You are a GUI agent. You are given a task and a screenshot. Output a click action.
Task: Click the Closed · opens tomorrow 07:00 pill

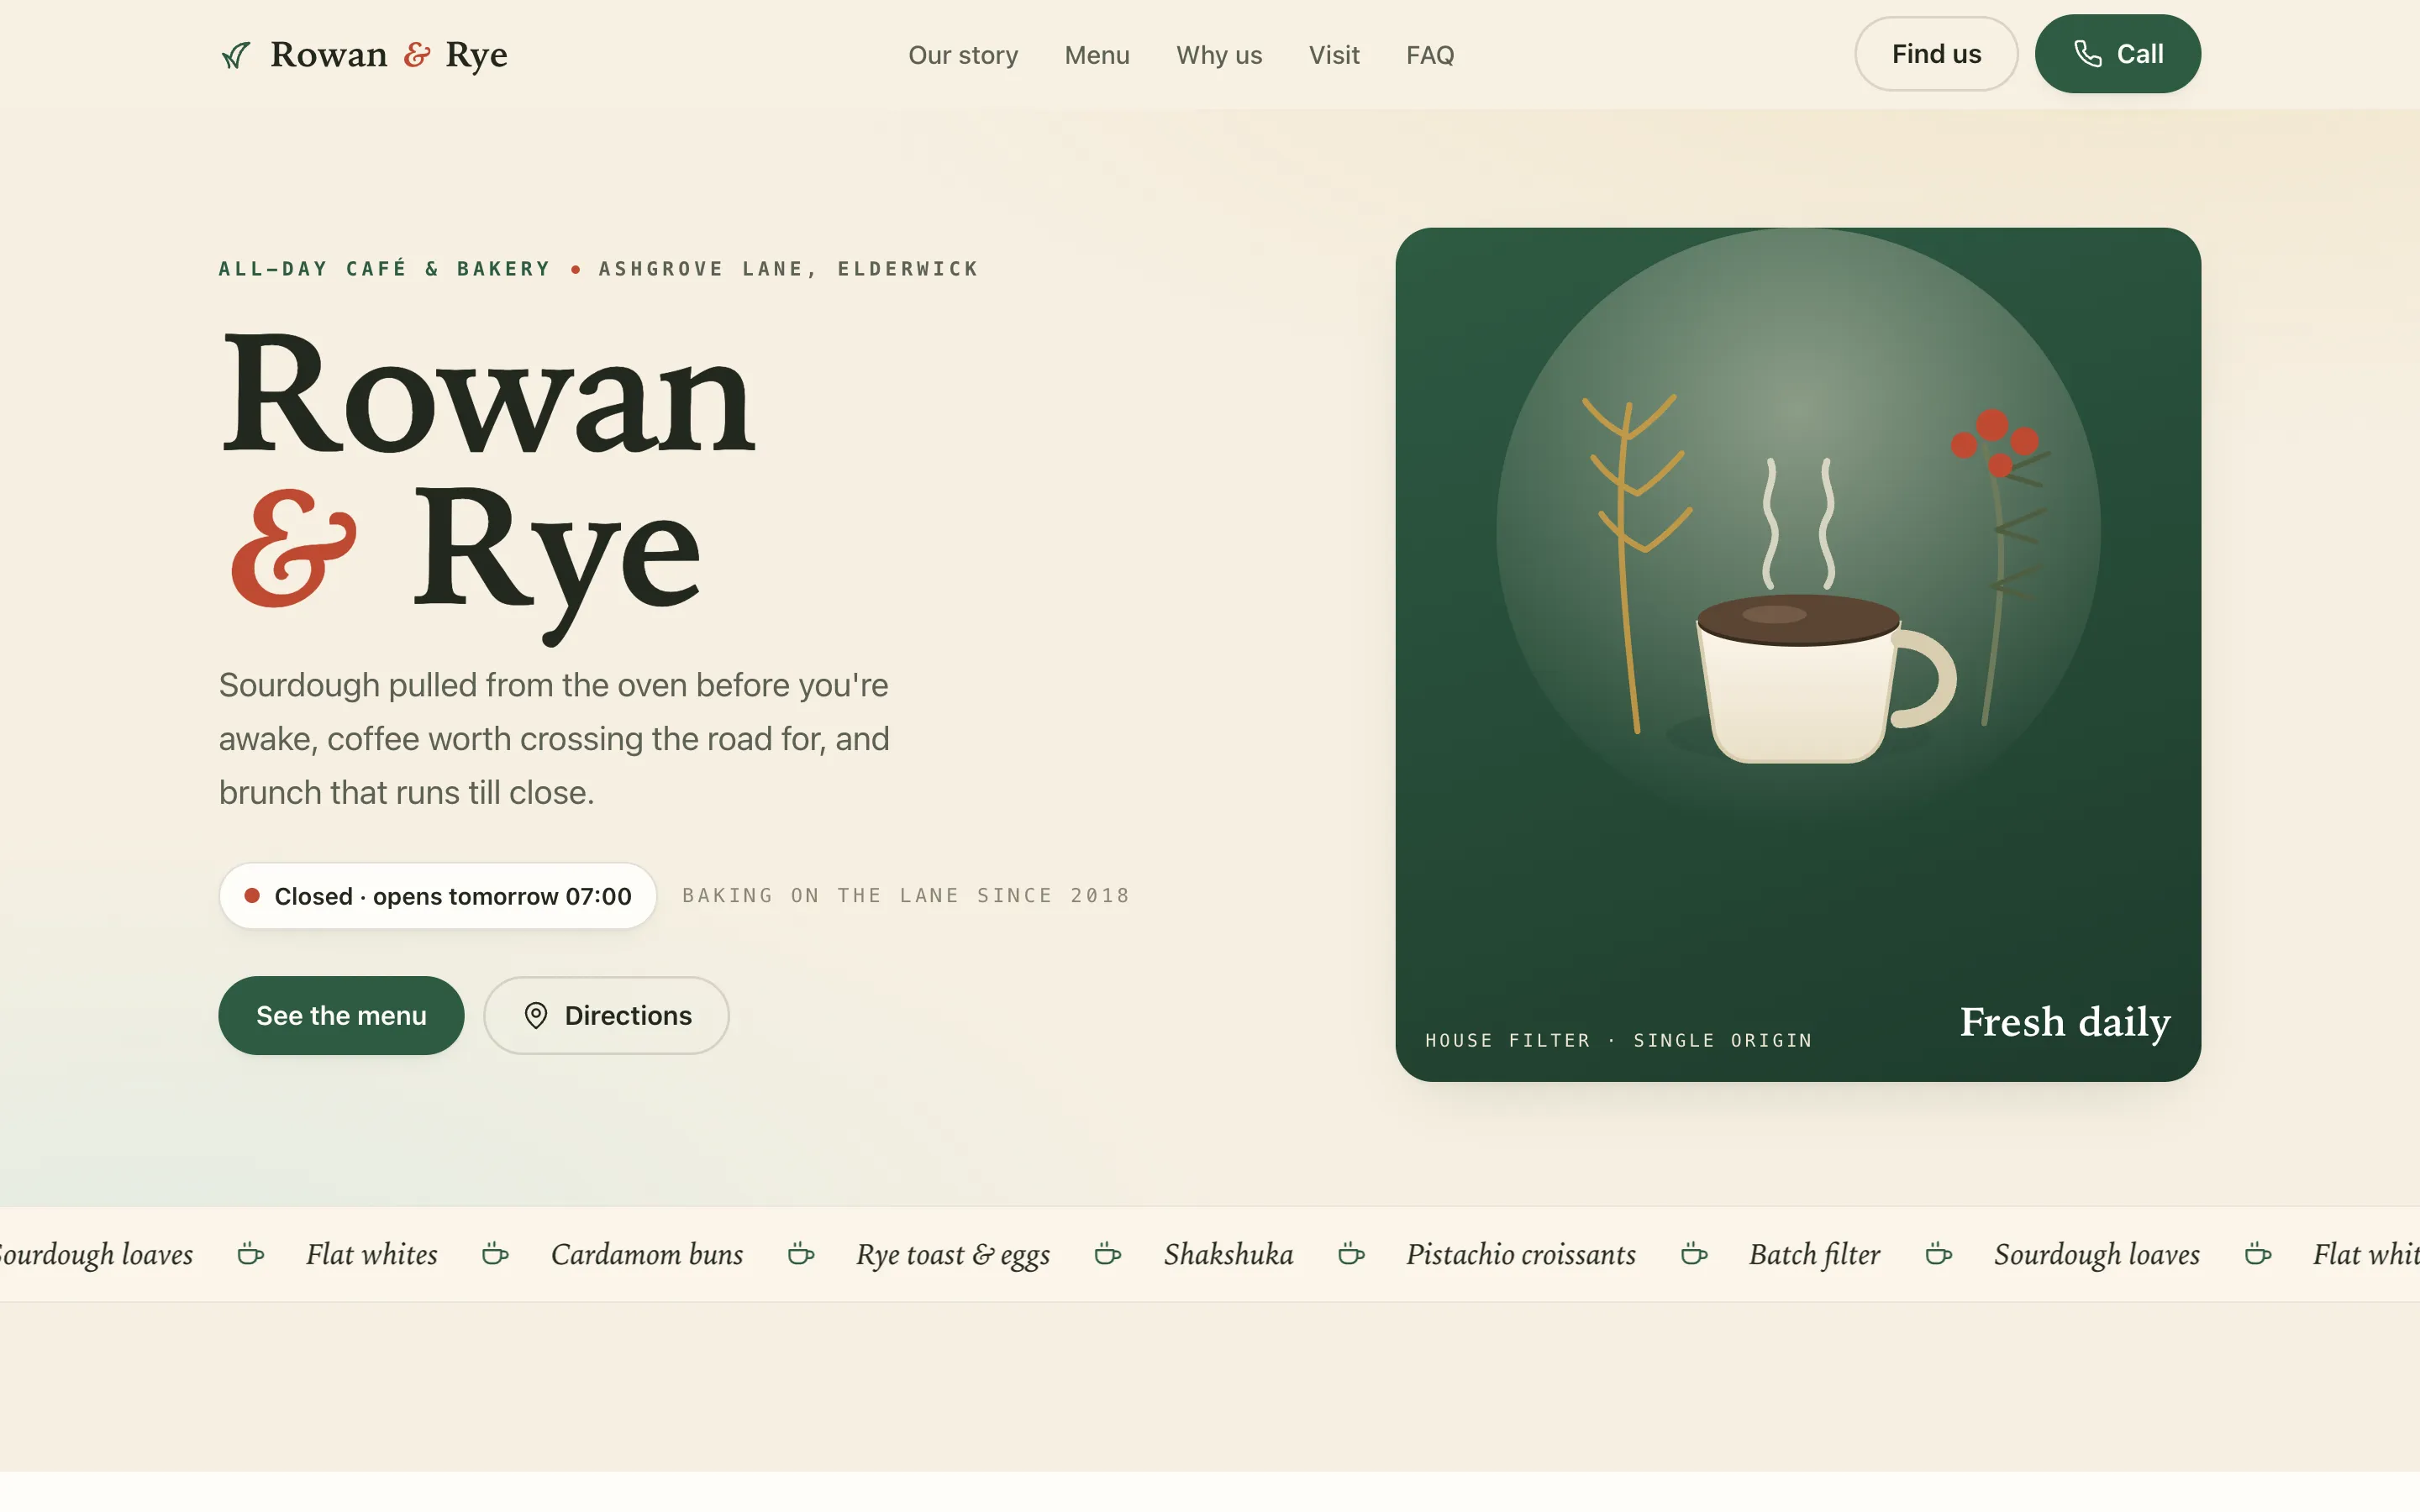pos(438,896)
